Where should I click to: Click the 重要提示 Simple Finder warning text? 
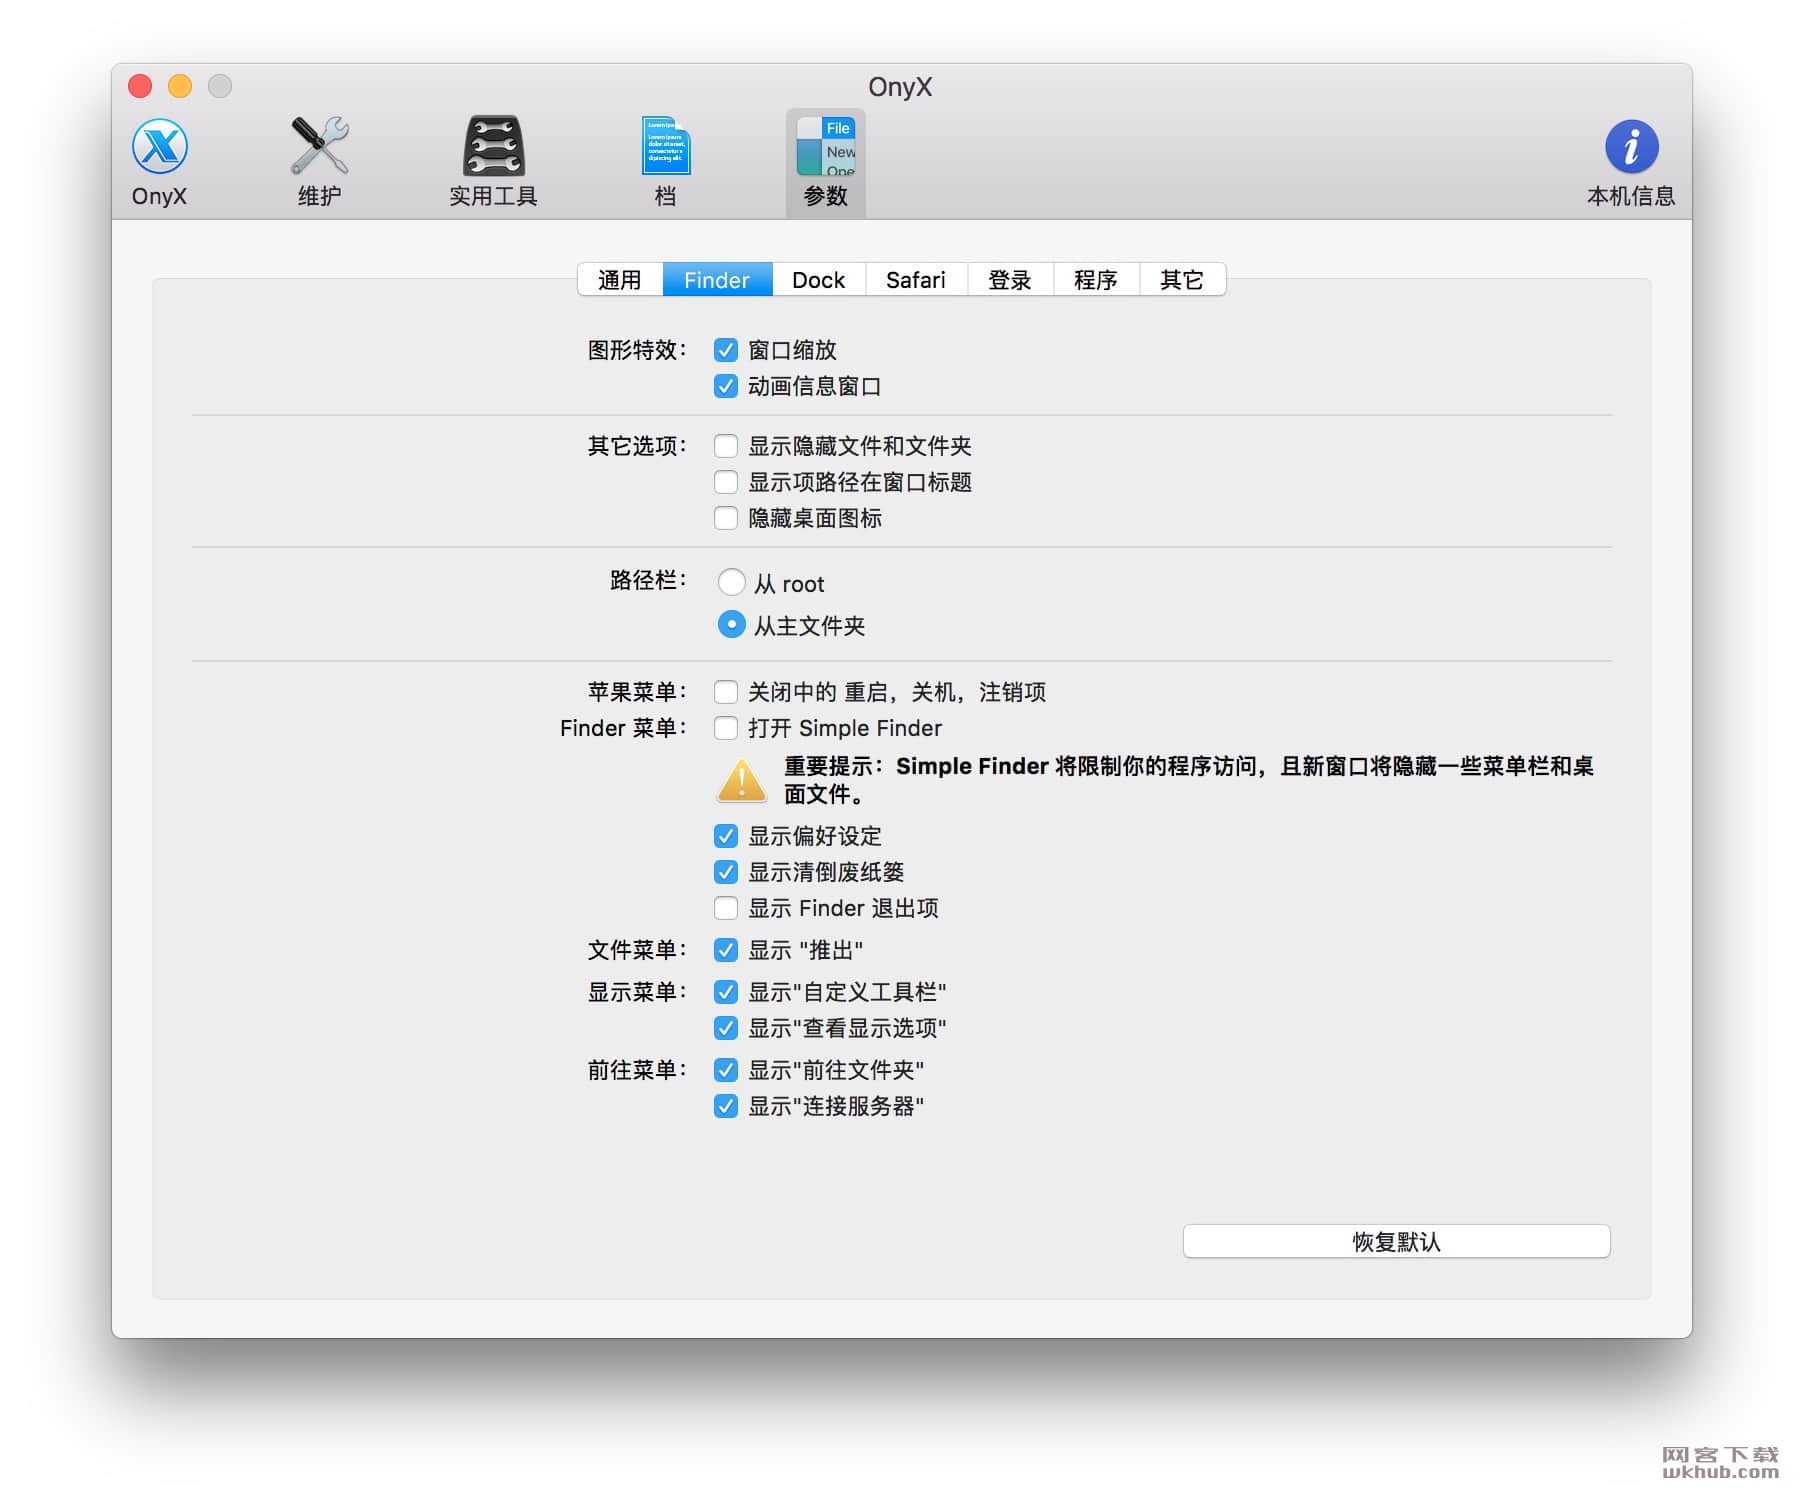point(1188,780)
